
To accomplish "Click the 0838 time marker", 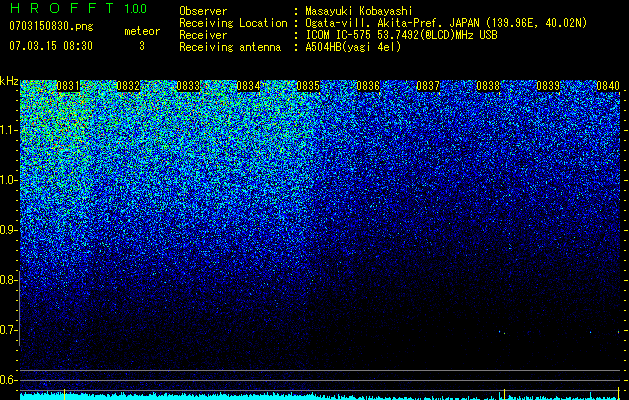I will click(488, 86).
